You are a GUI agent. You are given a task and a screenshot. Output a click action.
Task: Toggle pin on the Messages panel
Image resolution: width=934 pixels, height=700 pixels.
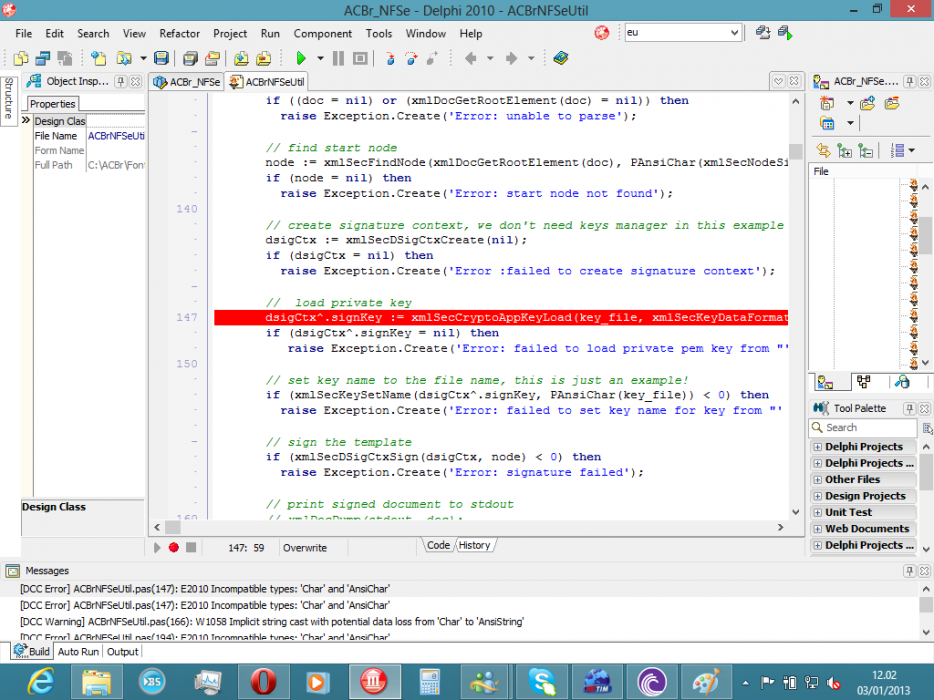909,571
